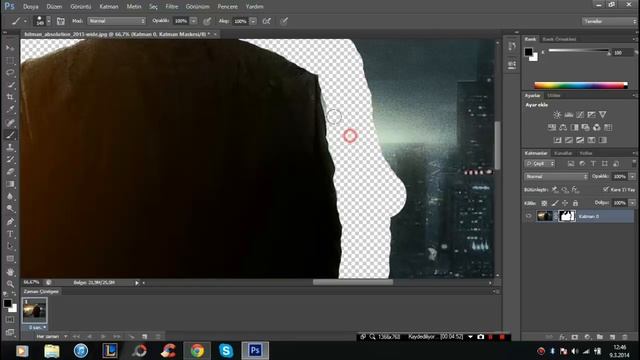This screenshot has height=360, width=640.
Task: Open the workspace switcher dropdown at top right
Action: [x=609, y=21]
